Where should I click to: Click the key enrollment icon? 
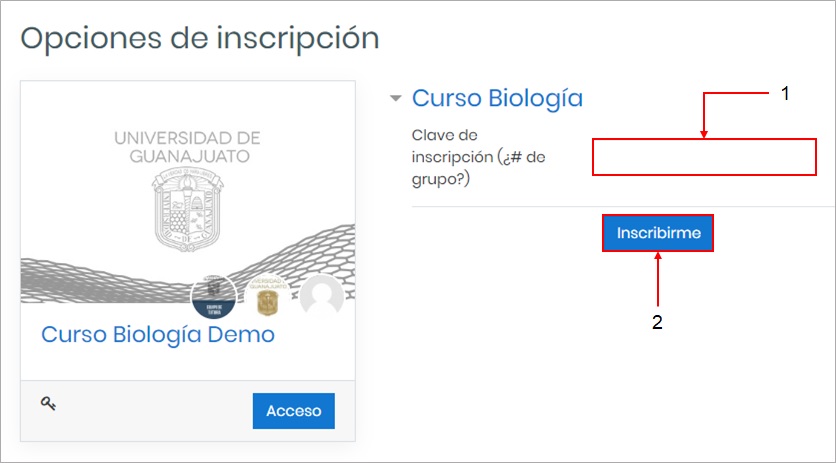(49, 404)
